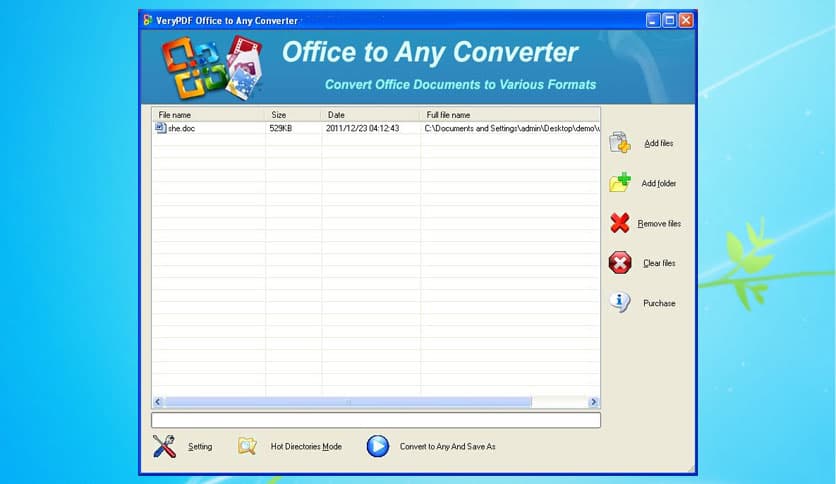Click the Hot Directories Mode label
Image resolution: width=836 pixels, height=484 pixels.
pos(306,447)
